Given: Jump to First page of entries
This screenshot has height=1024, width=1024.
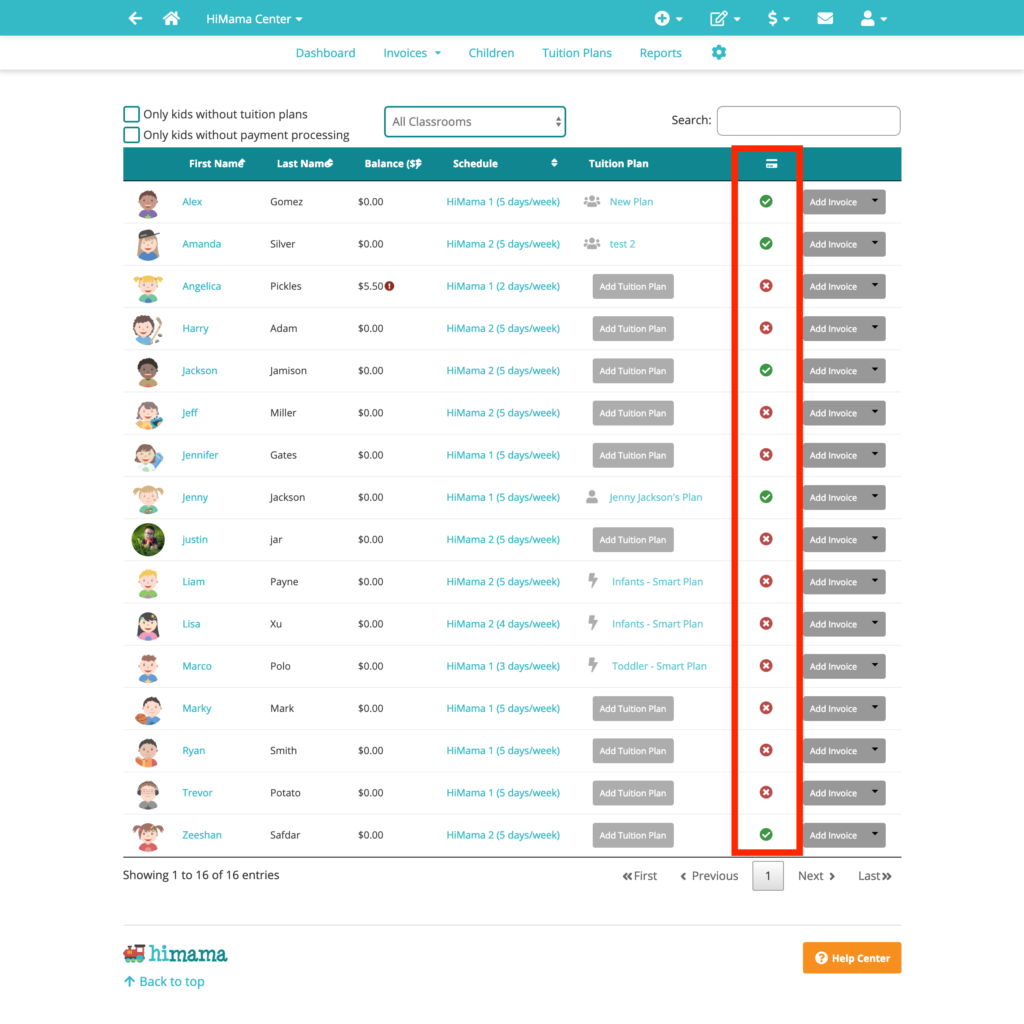Looking at the screenshot, I should point(639,876).
